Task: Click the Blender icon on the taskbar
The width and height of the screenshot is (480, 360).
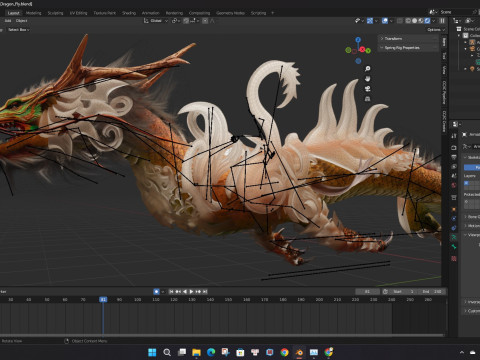Action: (299, 352)
